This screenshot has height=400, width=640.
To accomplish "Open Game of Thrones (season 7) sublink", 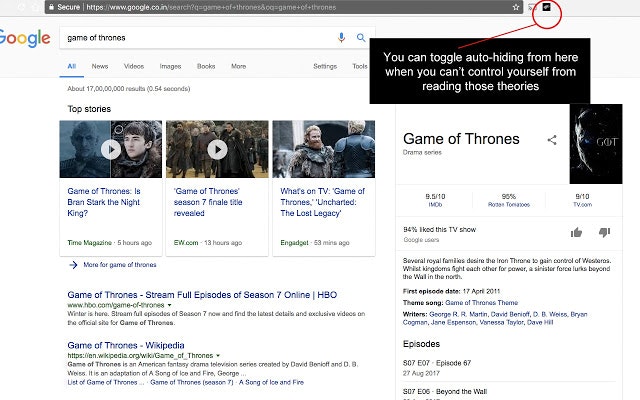I will pyautogui.click(x=192, y=382).
